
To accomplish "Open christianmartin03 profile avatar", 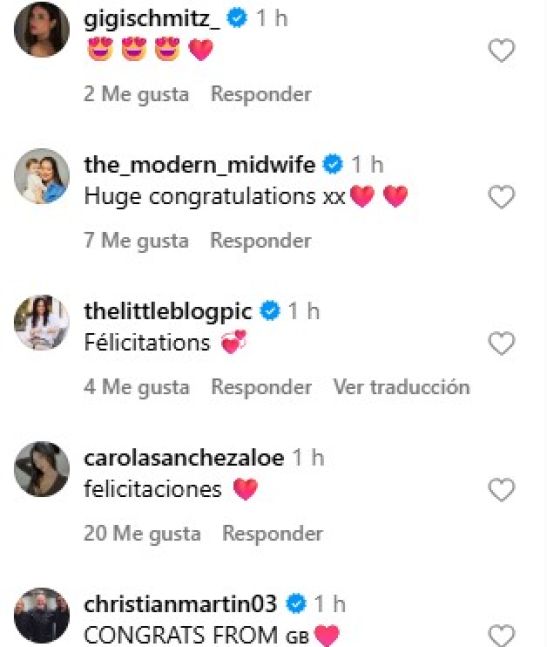I will pyautogui.click(x=42, y=615).
